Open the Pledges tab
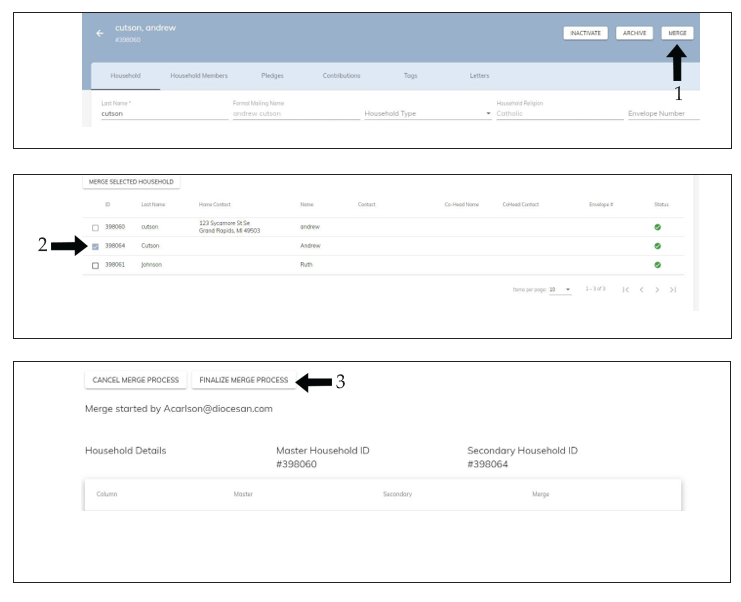741x602 pixels. 272,76
